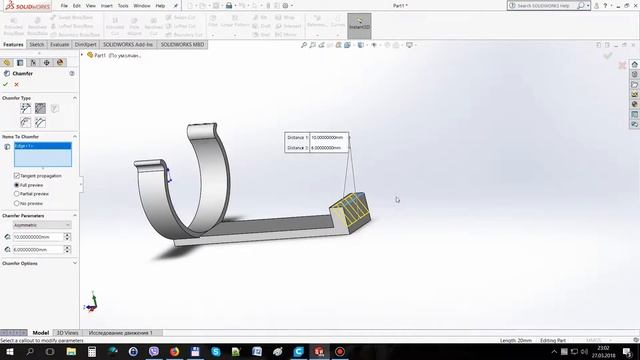Click the Distance 2 field in the left panel
This screenshot has width=640, height=360.
38,249
